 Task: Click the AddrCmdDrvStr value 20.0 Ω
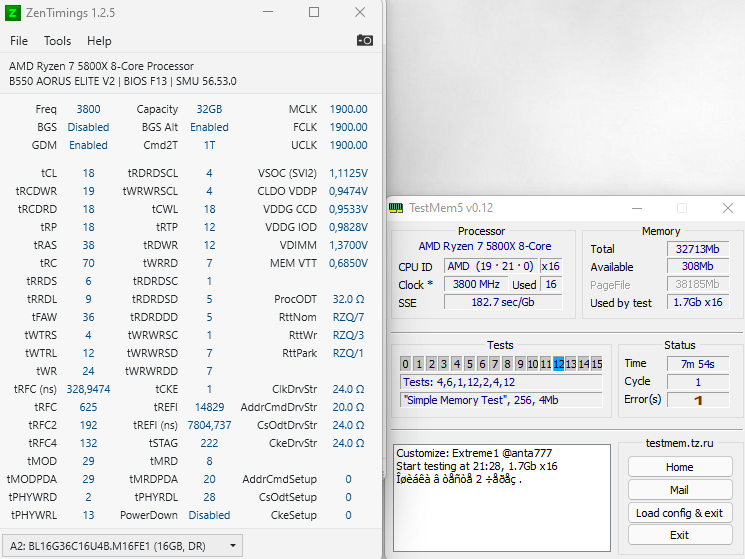(x=348, y=407)
